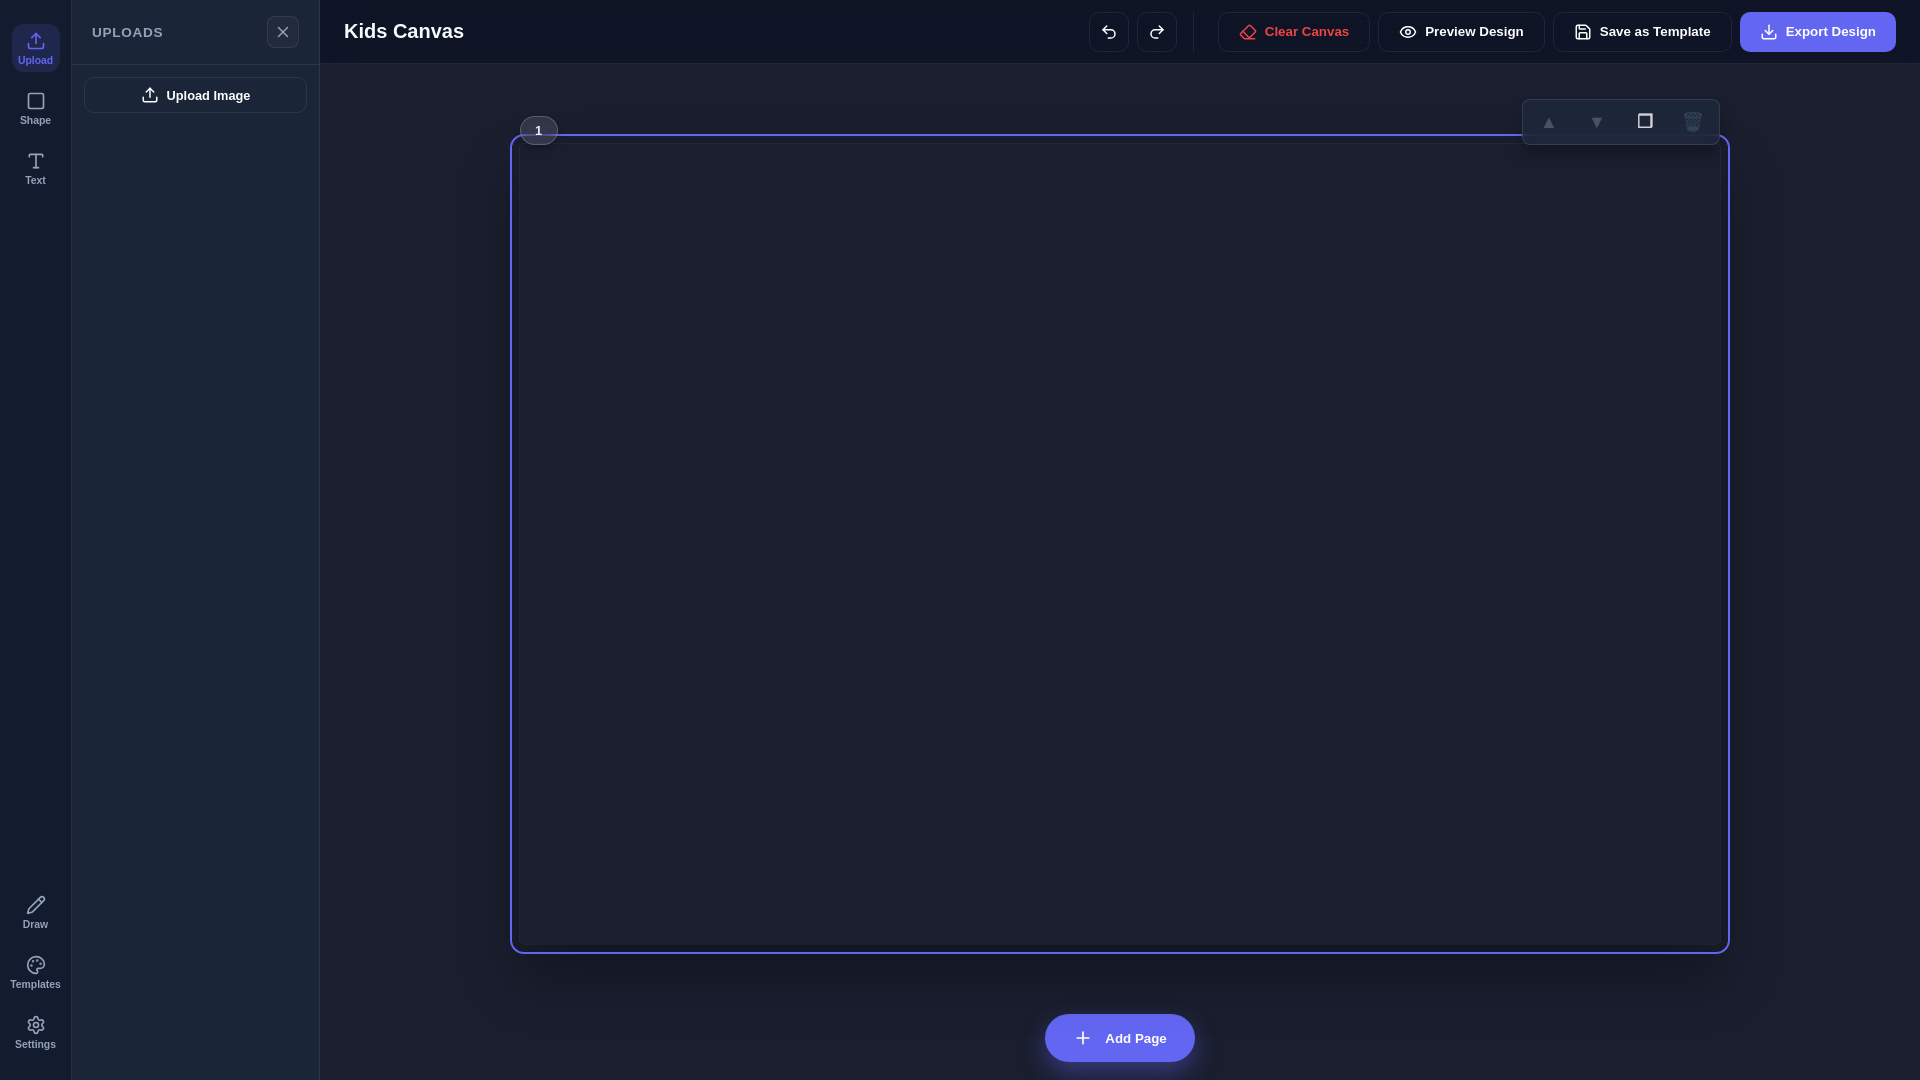Select page number 1 badge

539,131
